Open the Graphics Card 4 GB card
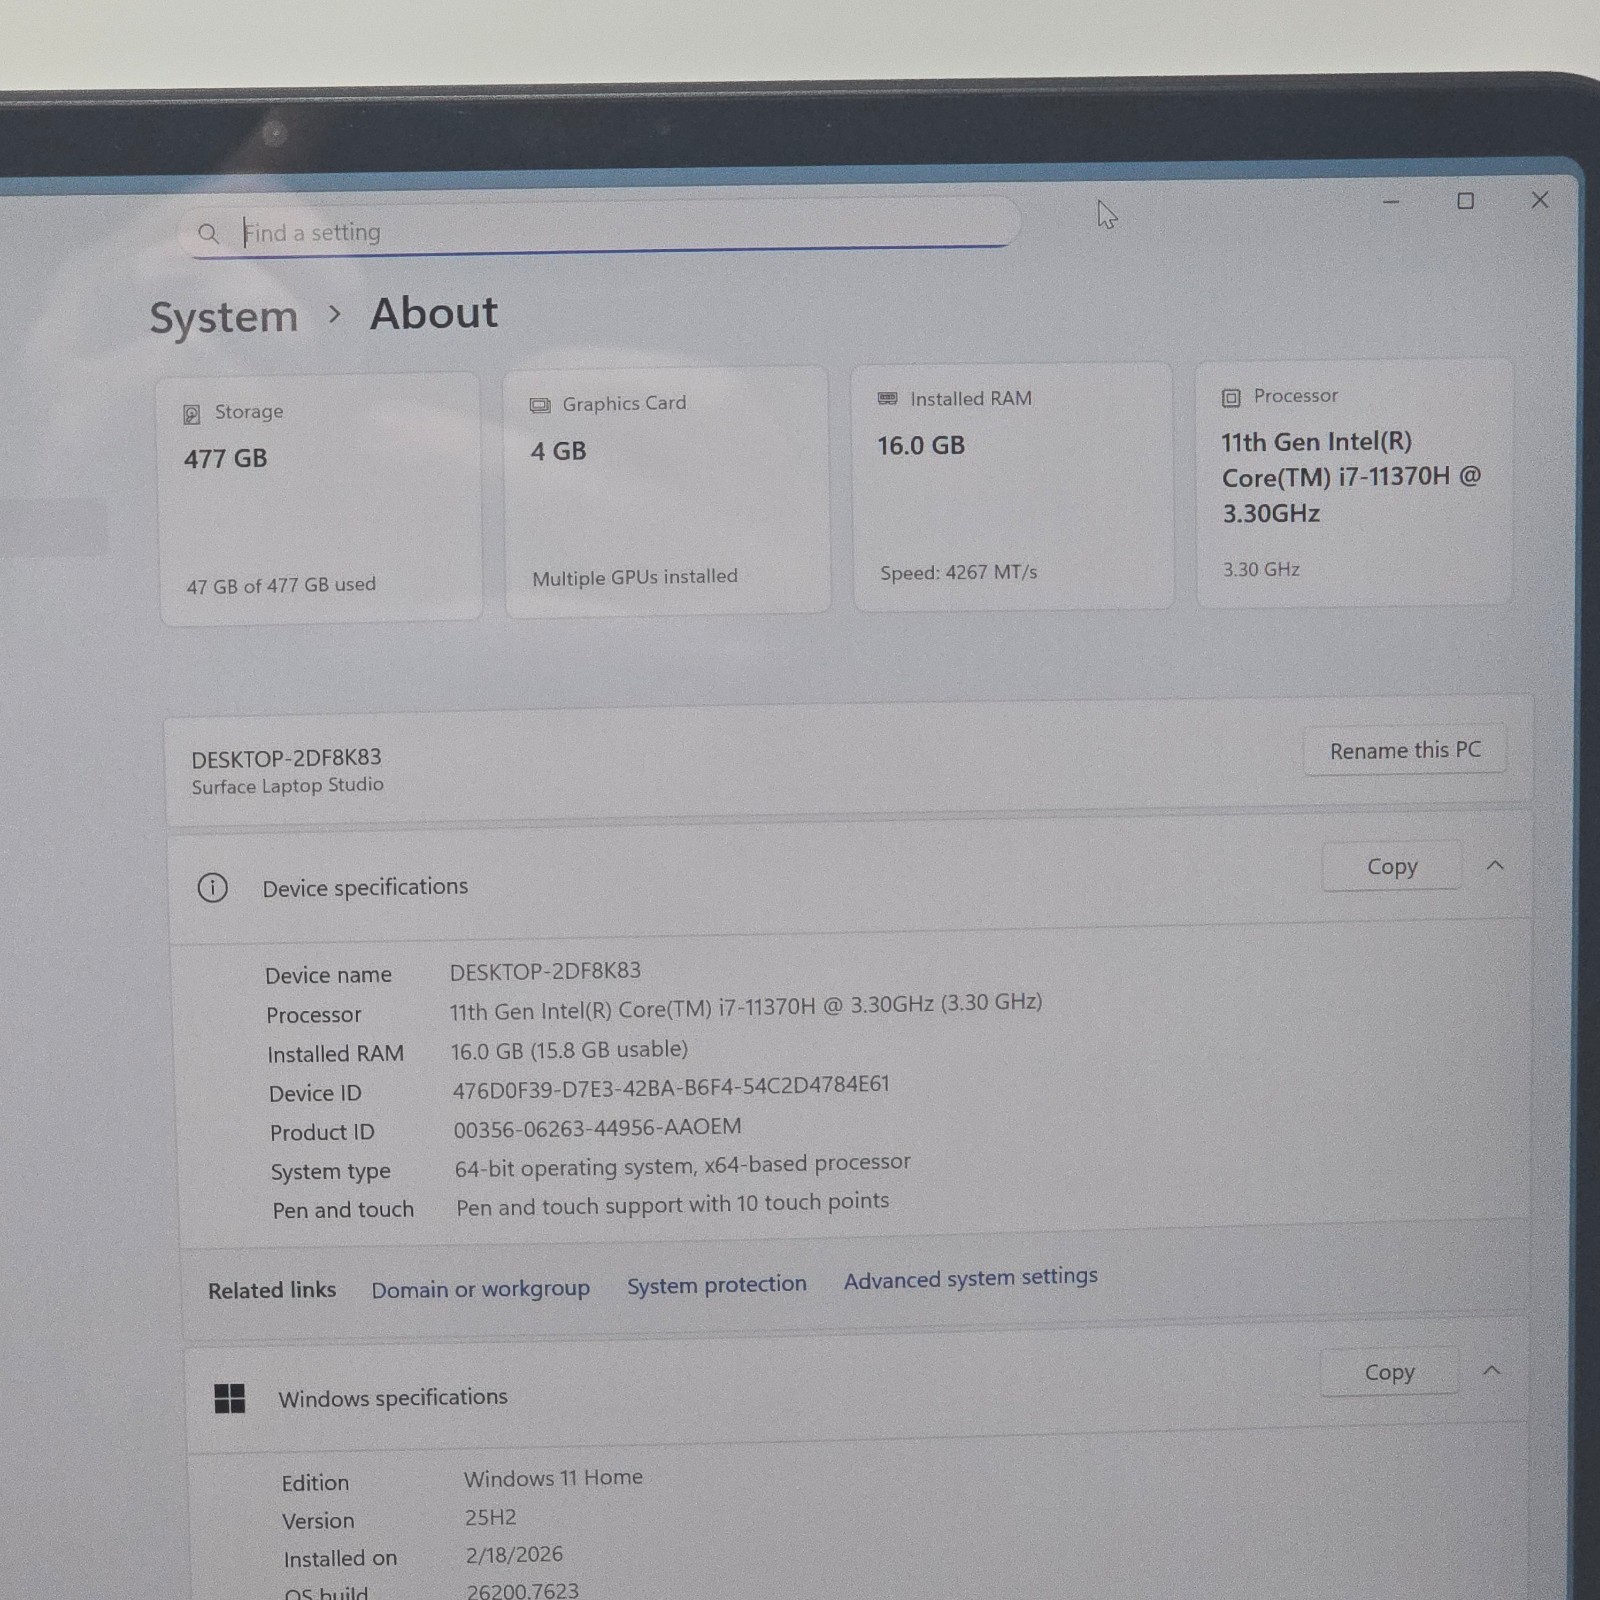Viewport: 1600px width, 1600px height. pos(667,491)
